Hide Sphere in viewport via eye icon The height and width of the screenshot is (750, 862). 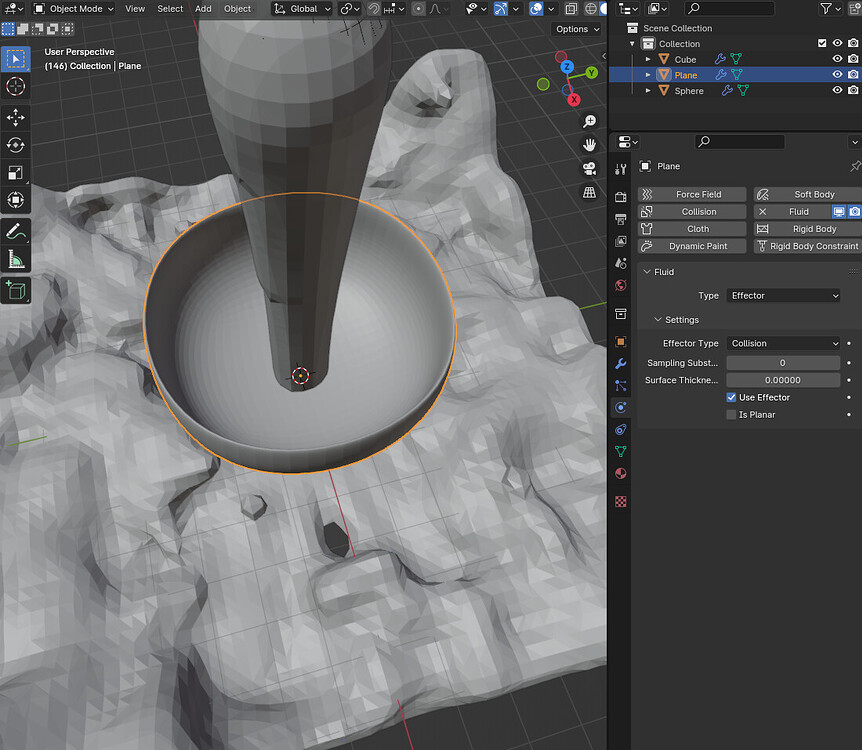click(x=837, y=90)
